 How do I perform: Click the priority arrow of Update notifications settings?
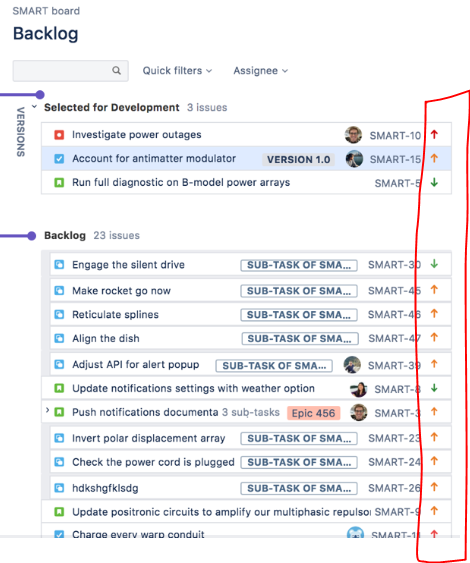(x=434, y=388)
